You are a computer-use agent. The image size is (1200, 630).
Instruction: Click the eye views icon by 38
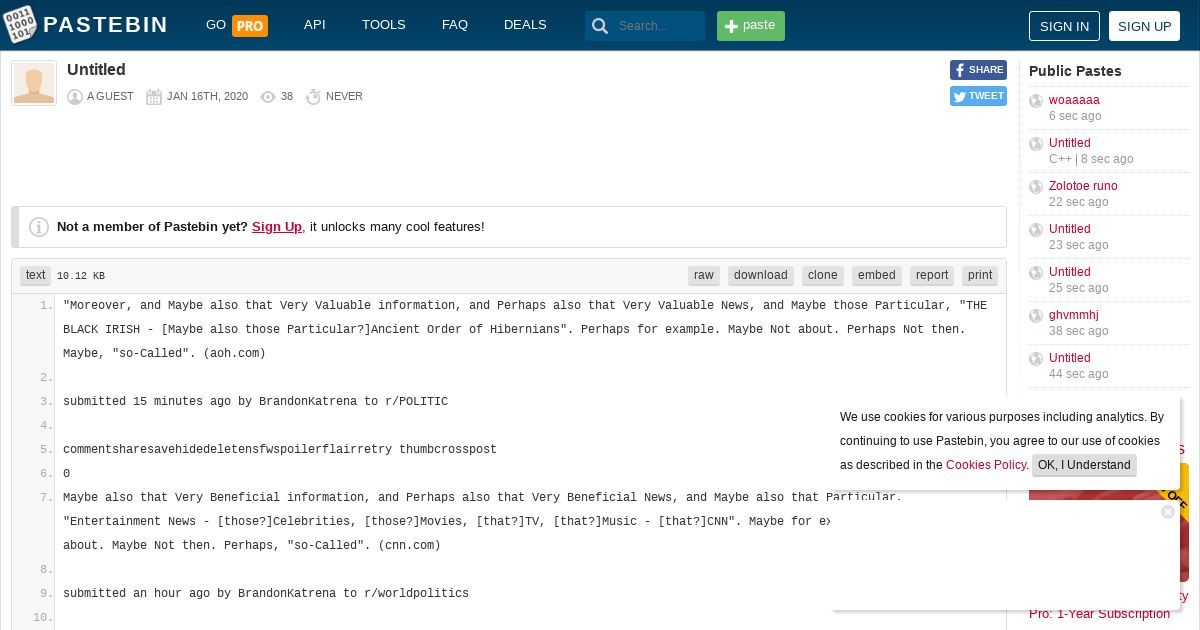[268, 97]
